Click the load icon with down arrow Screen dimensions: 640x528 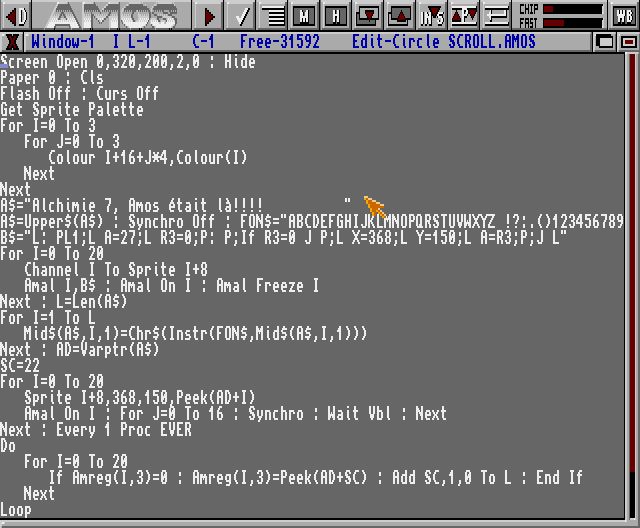[368, 16]
